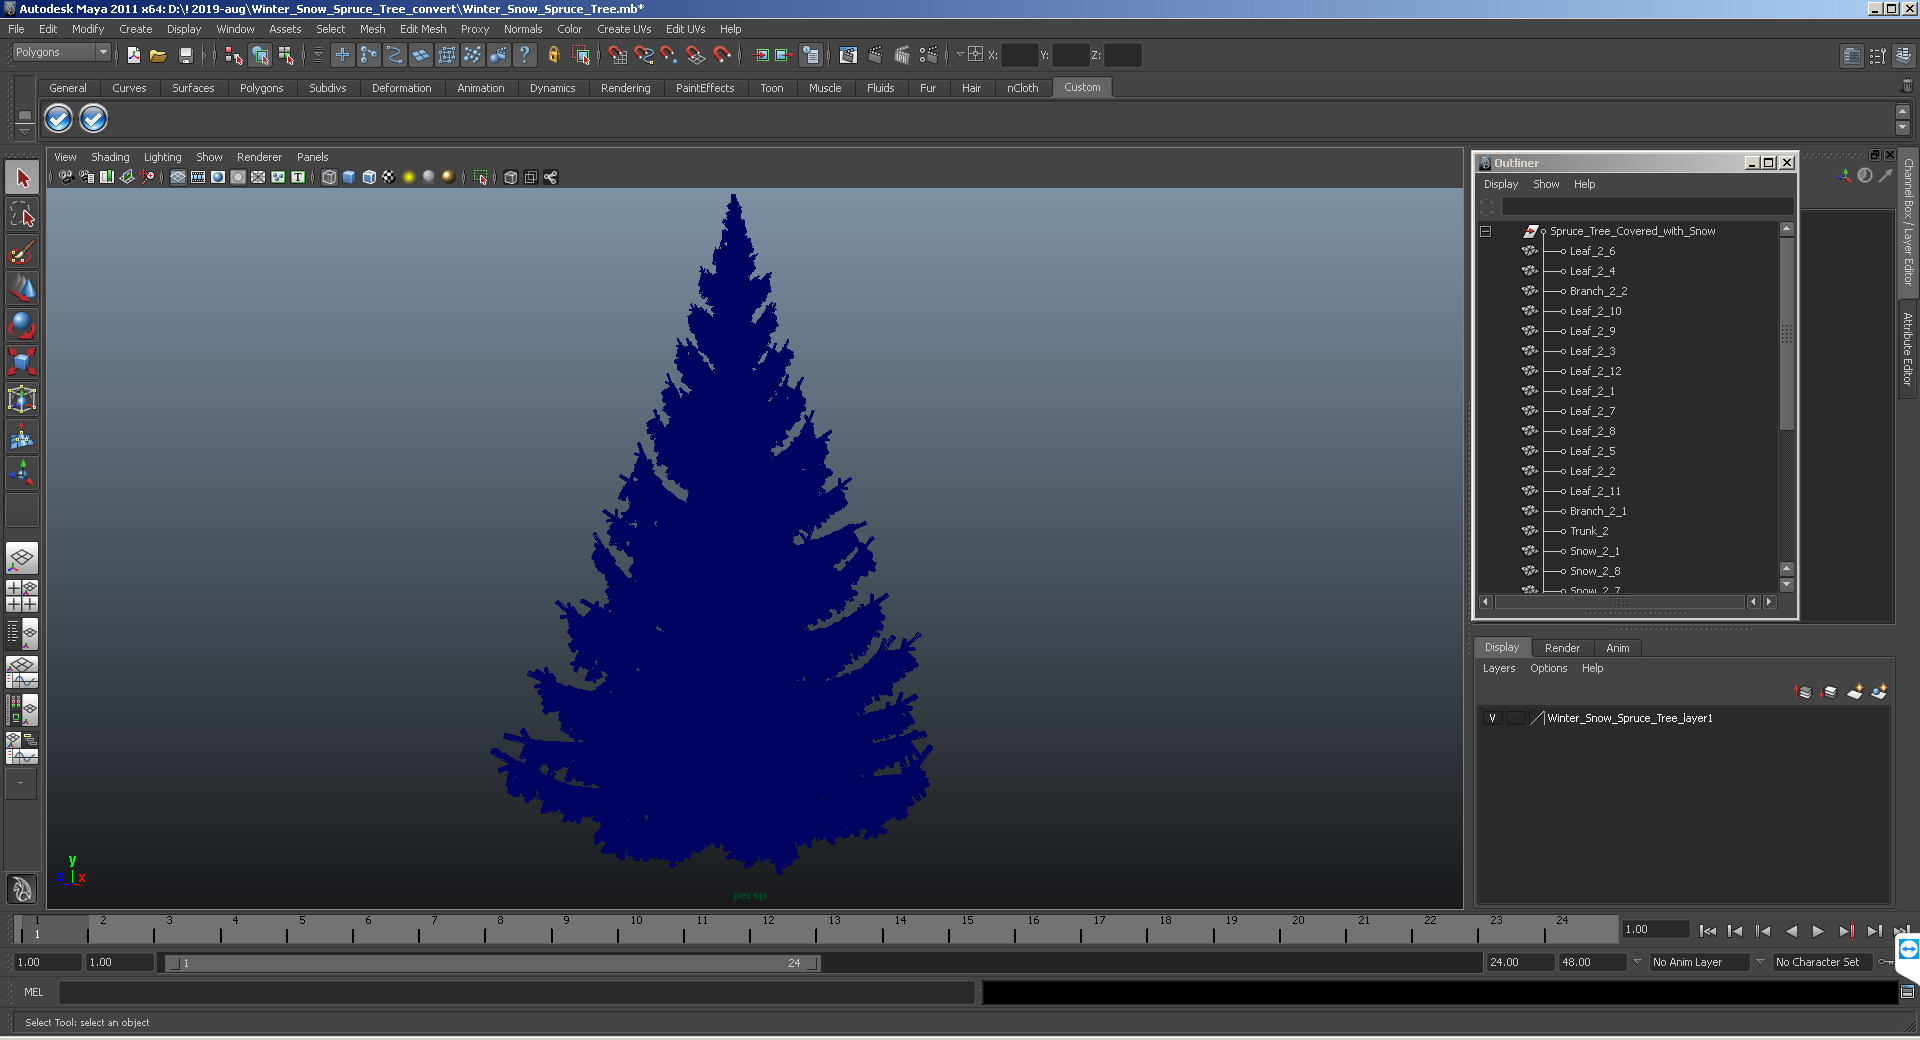
Task: Click the play forwards button
Action: pyautogui.click(x=1818, y=931)
